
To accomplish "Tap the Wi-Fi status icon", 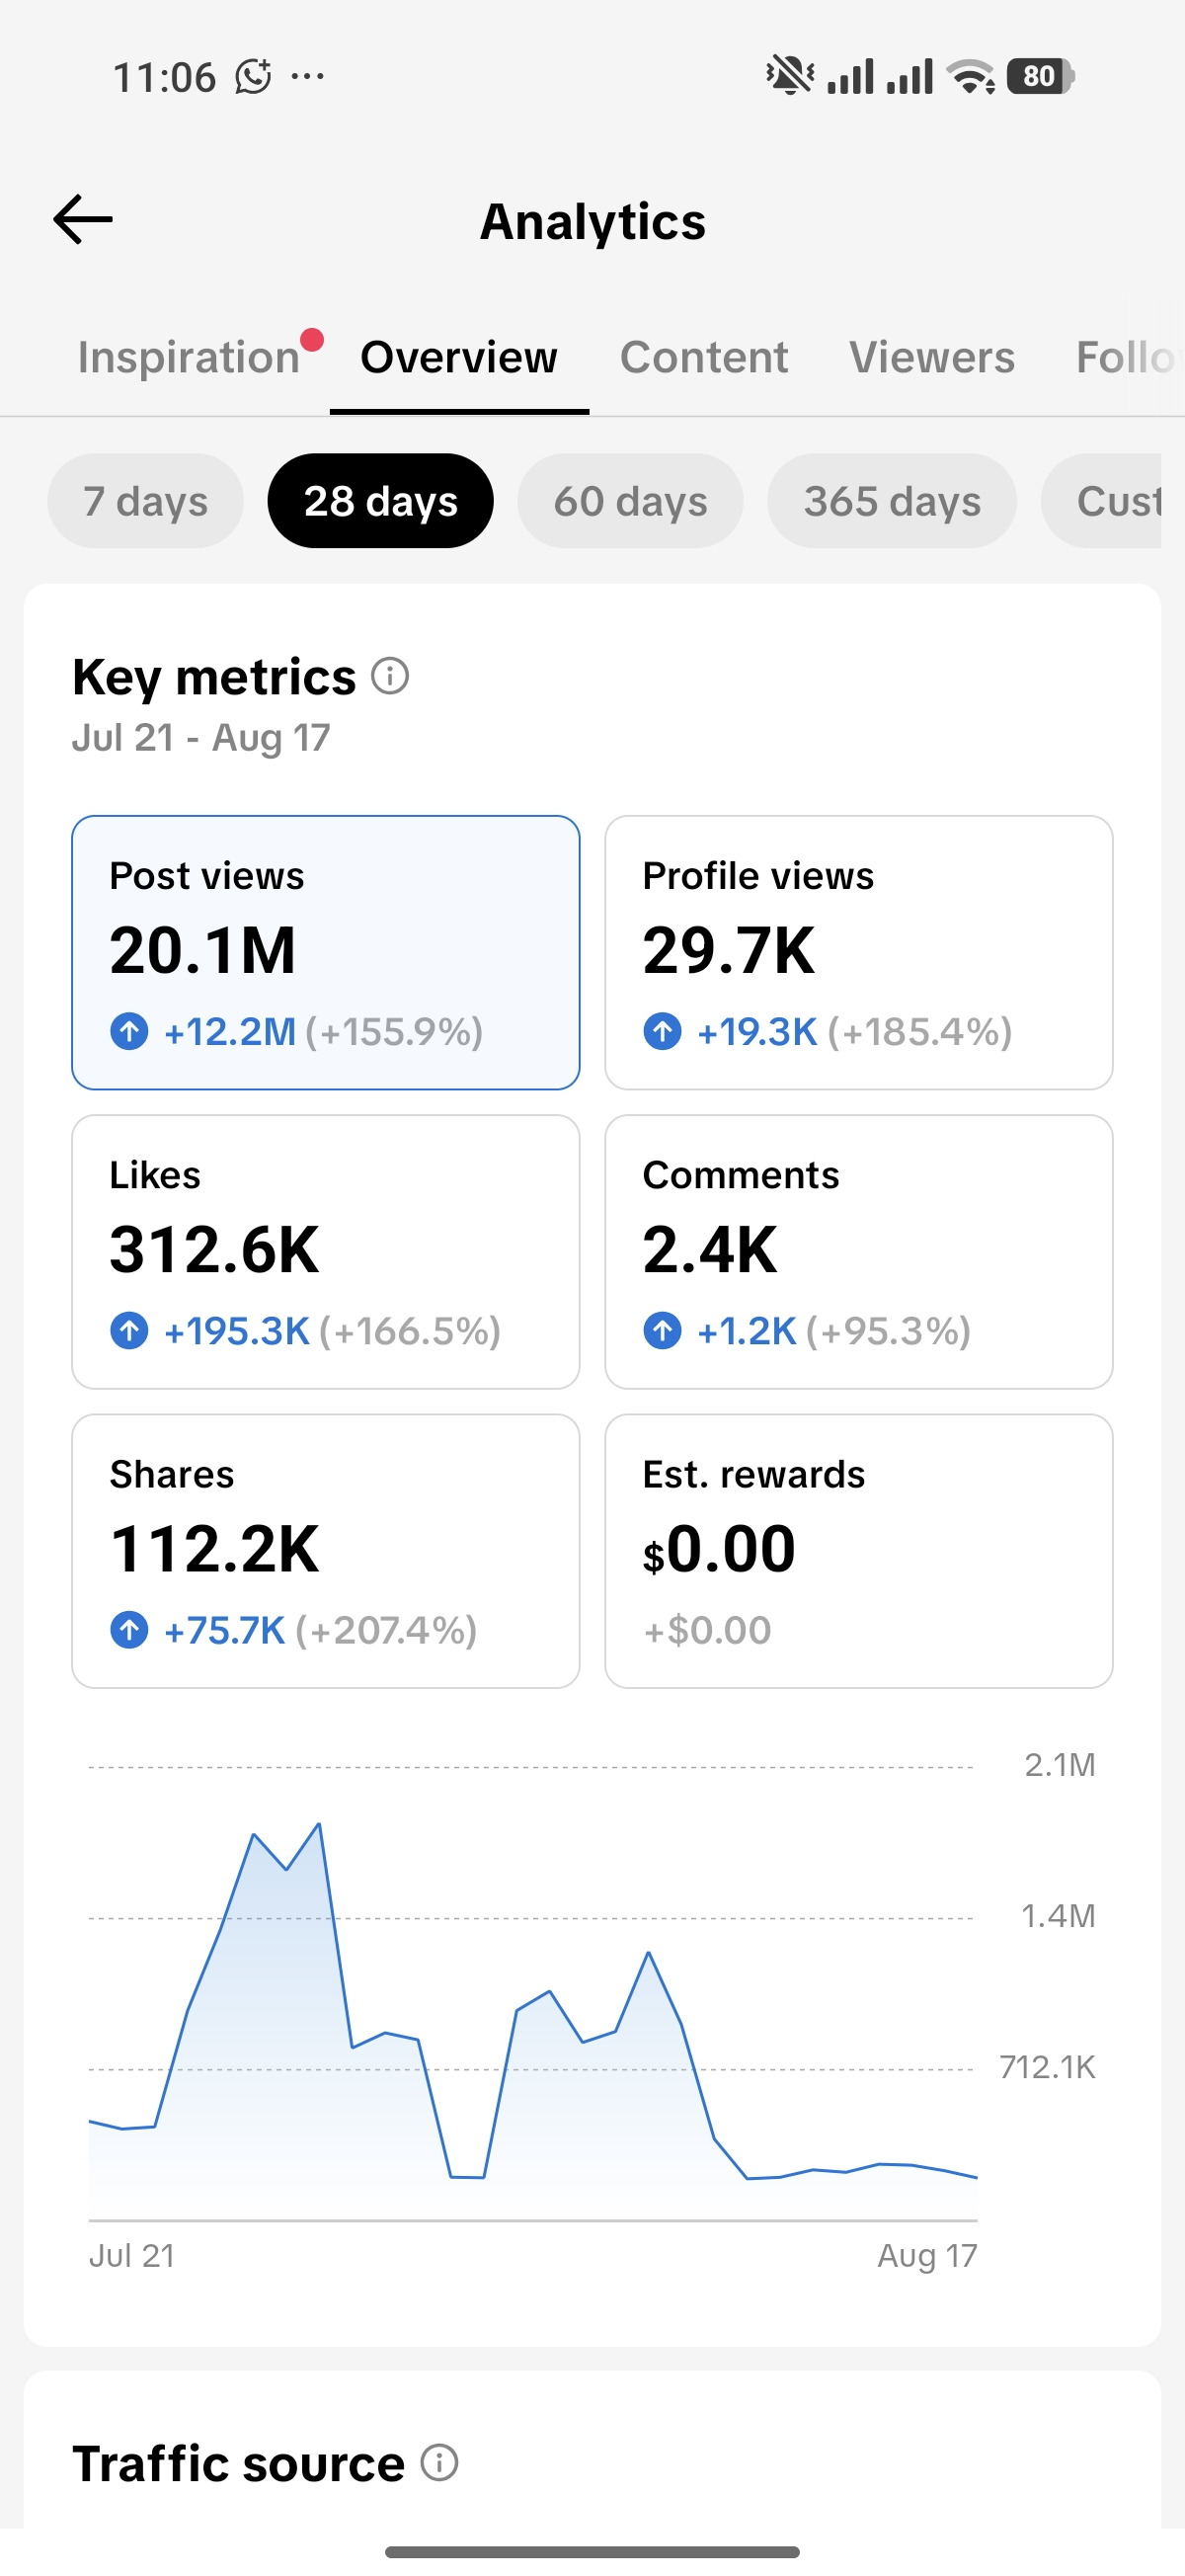I will pyautogui.click(x=970, y=76).
